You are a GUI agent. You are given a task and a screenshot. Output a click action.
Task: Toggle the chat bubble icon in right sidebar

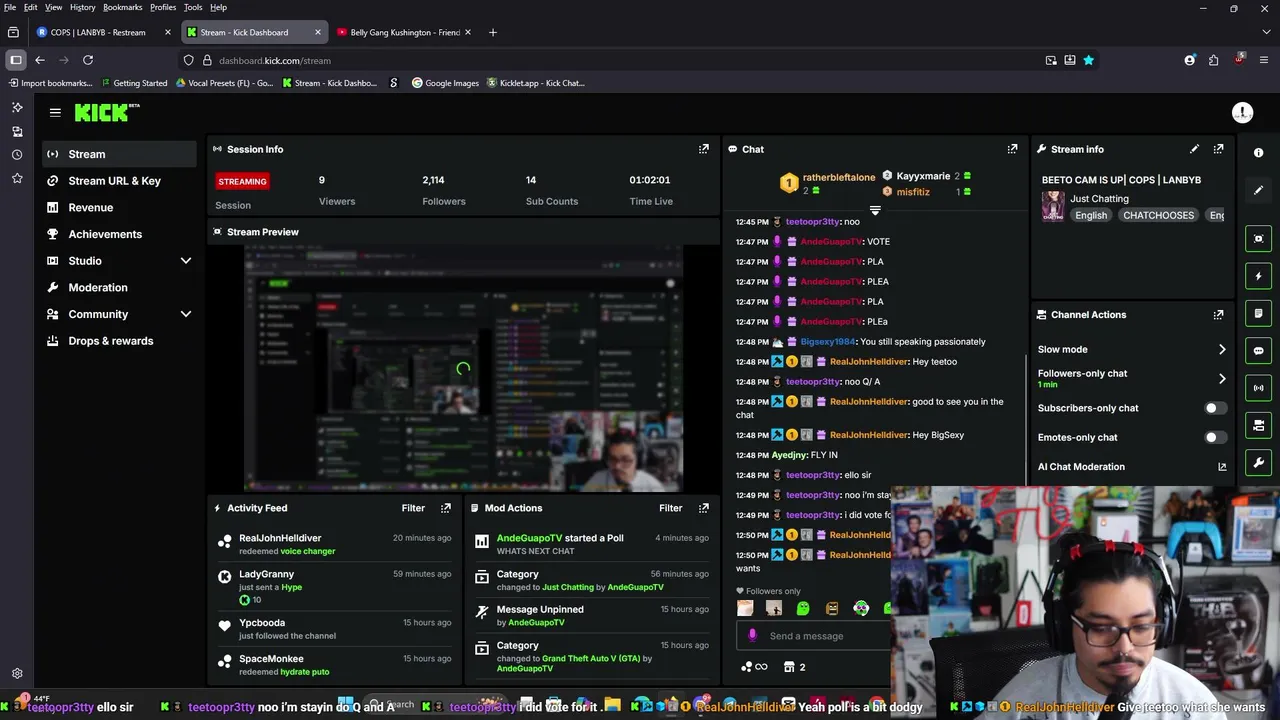click(x=1259, y=351)
